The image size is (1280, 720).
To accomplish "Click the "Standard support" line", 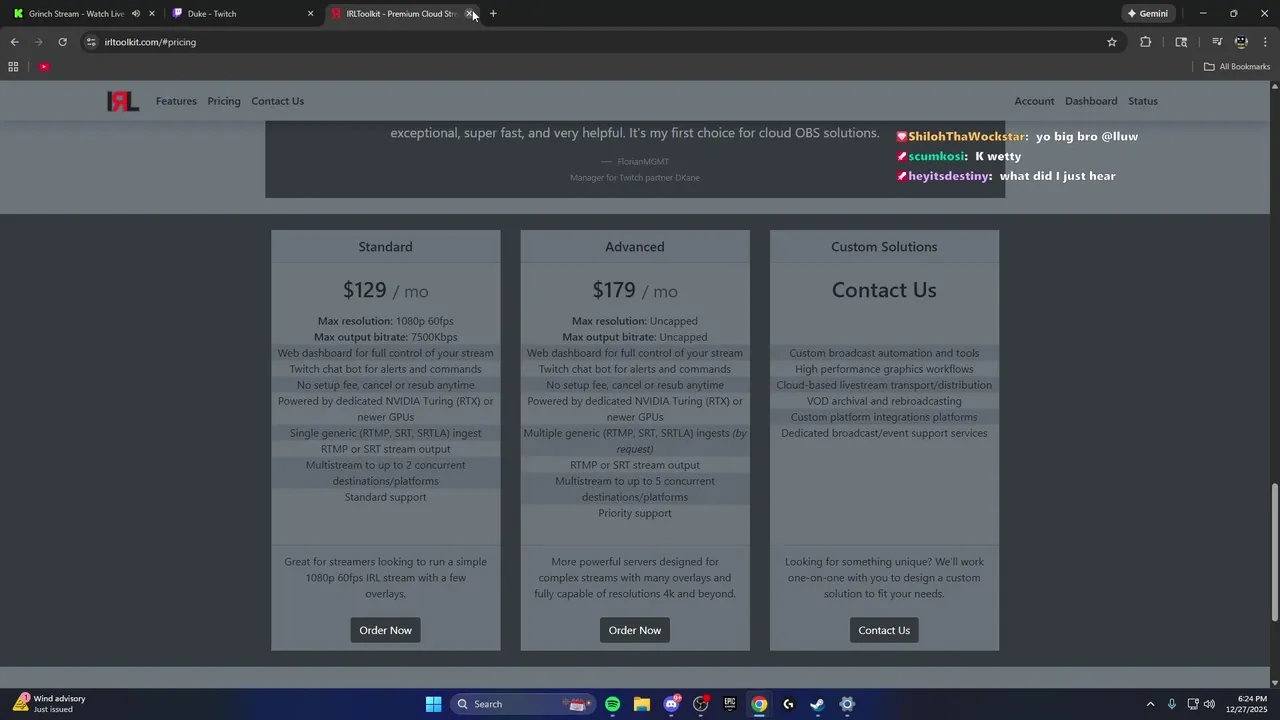I will 385,497.
